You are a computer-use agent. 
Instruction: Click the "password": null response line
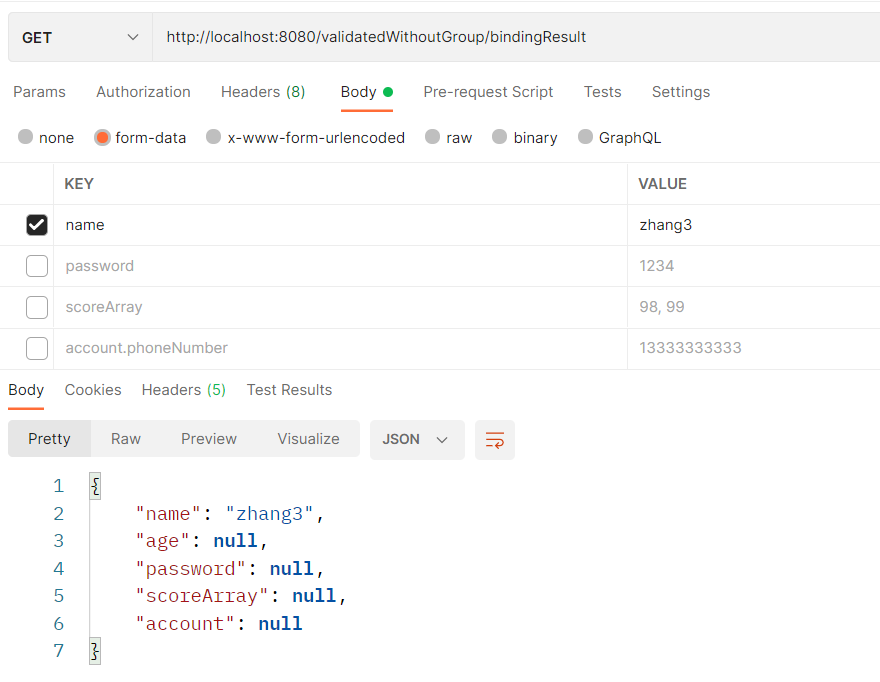pos(230,569)
